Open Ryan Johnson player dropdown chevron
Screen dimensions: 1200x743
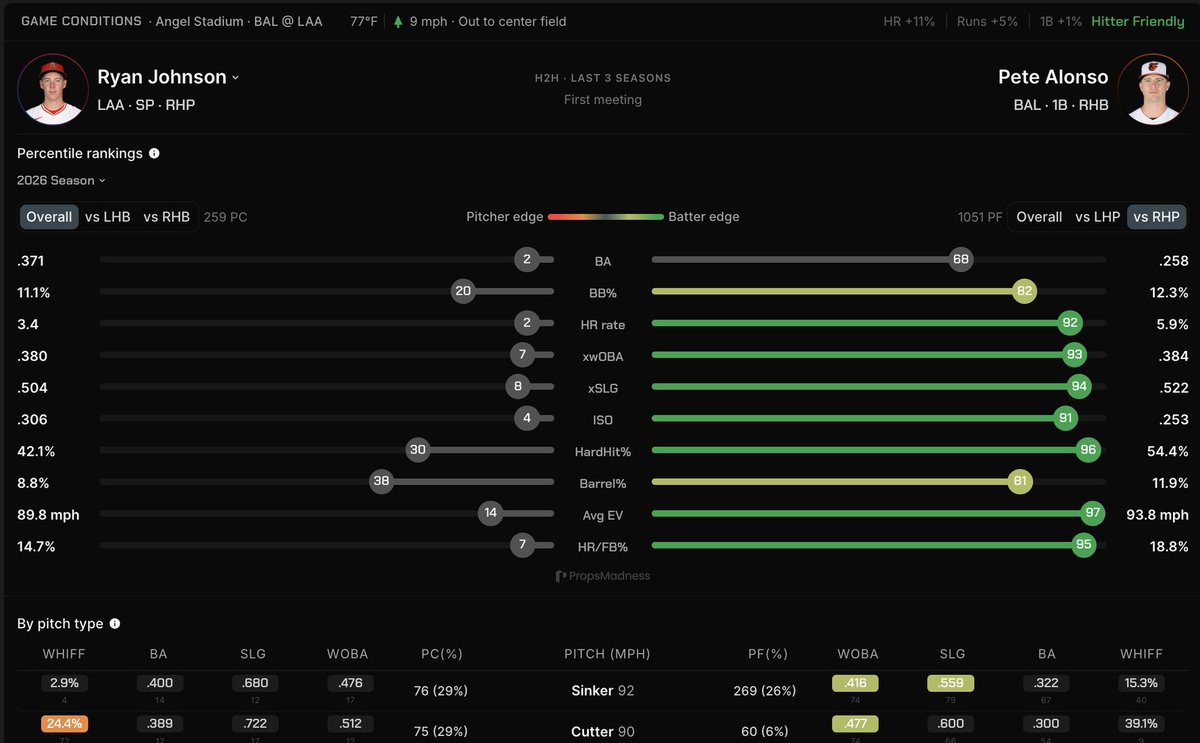[235, 78]
